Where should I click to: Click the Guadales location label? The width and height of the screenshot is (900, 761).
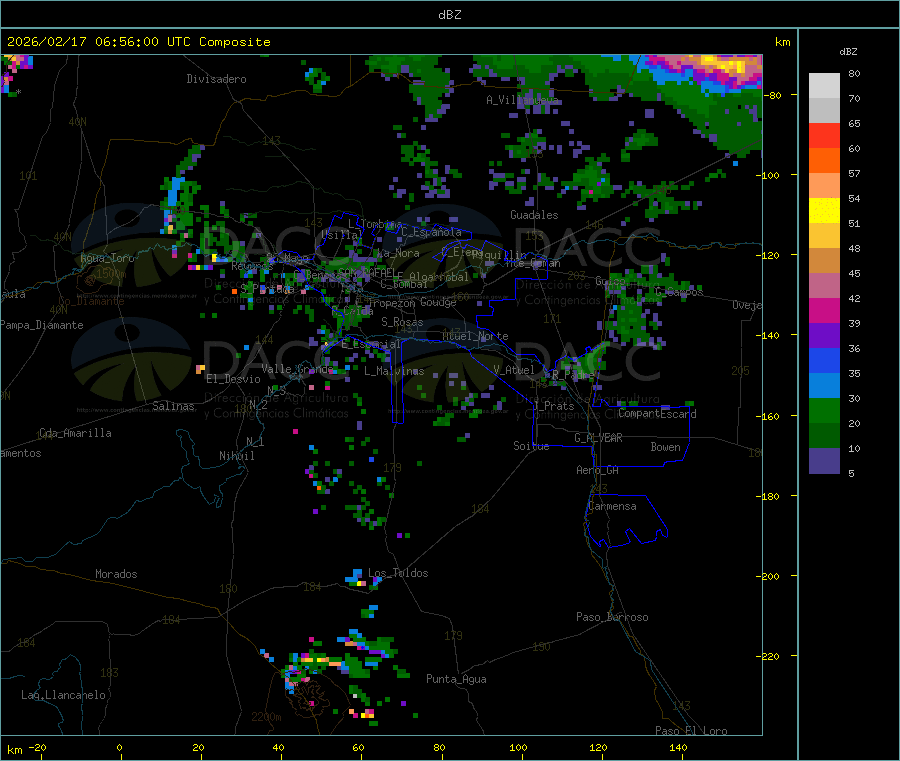click(534, 215)
